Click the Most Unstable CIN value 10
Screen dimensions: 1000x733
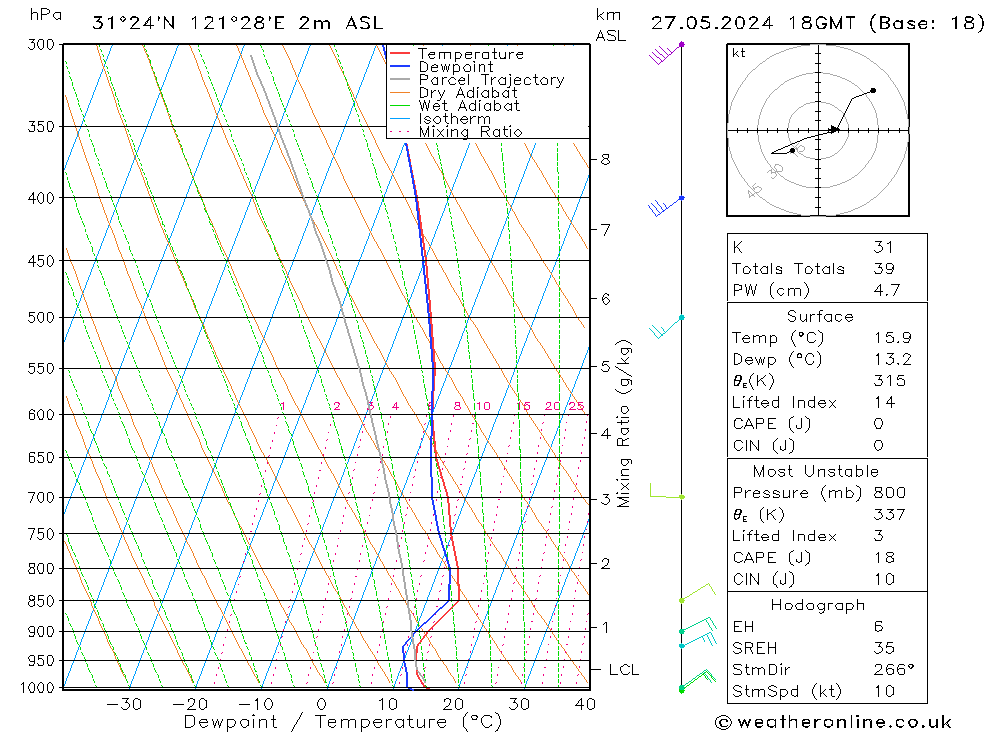coord(884,579)
